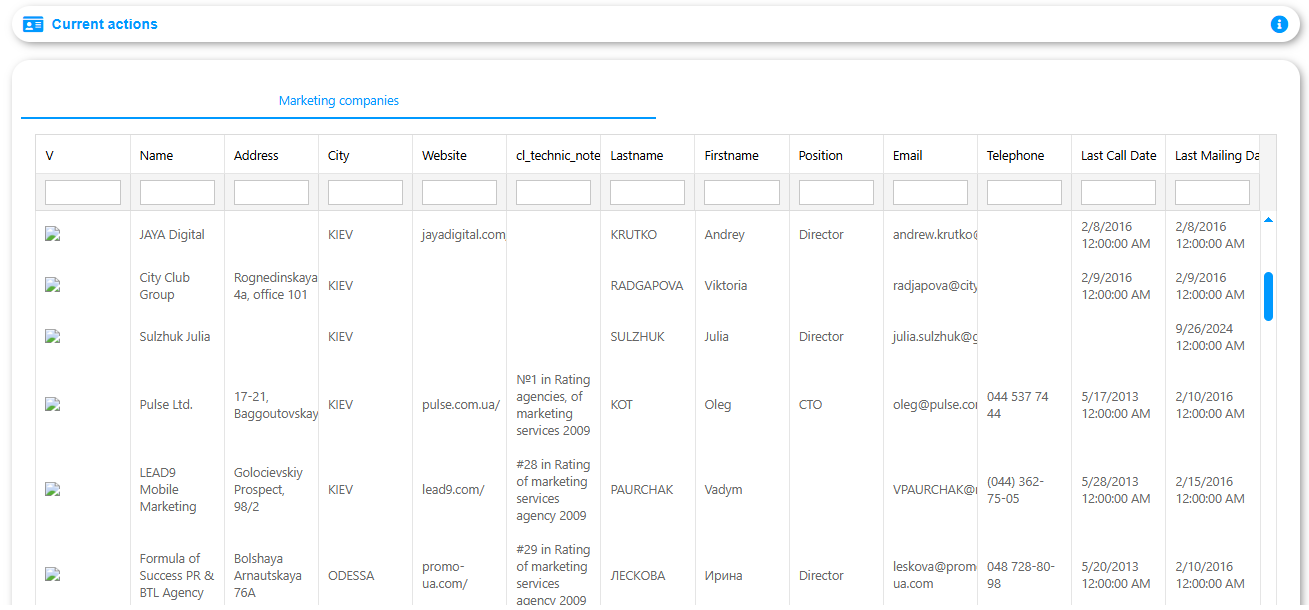1309x610 pixels.
Task: Click the Current actions card icon
Action: [x=33, y=24]
